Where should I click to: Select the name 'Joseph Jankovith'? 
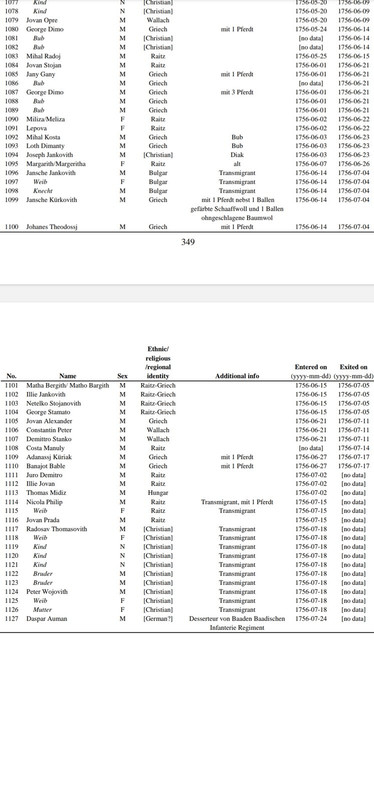point(49,155)
